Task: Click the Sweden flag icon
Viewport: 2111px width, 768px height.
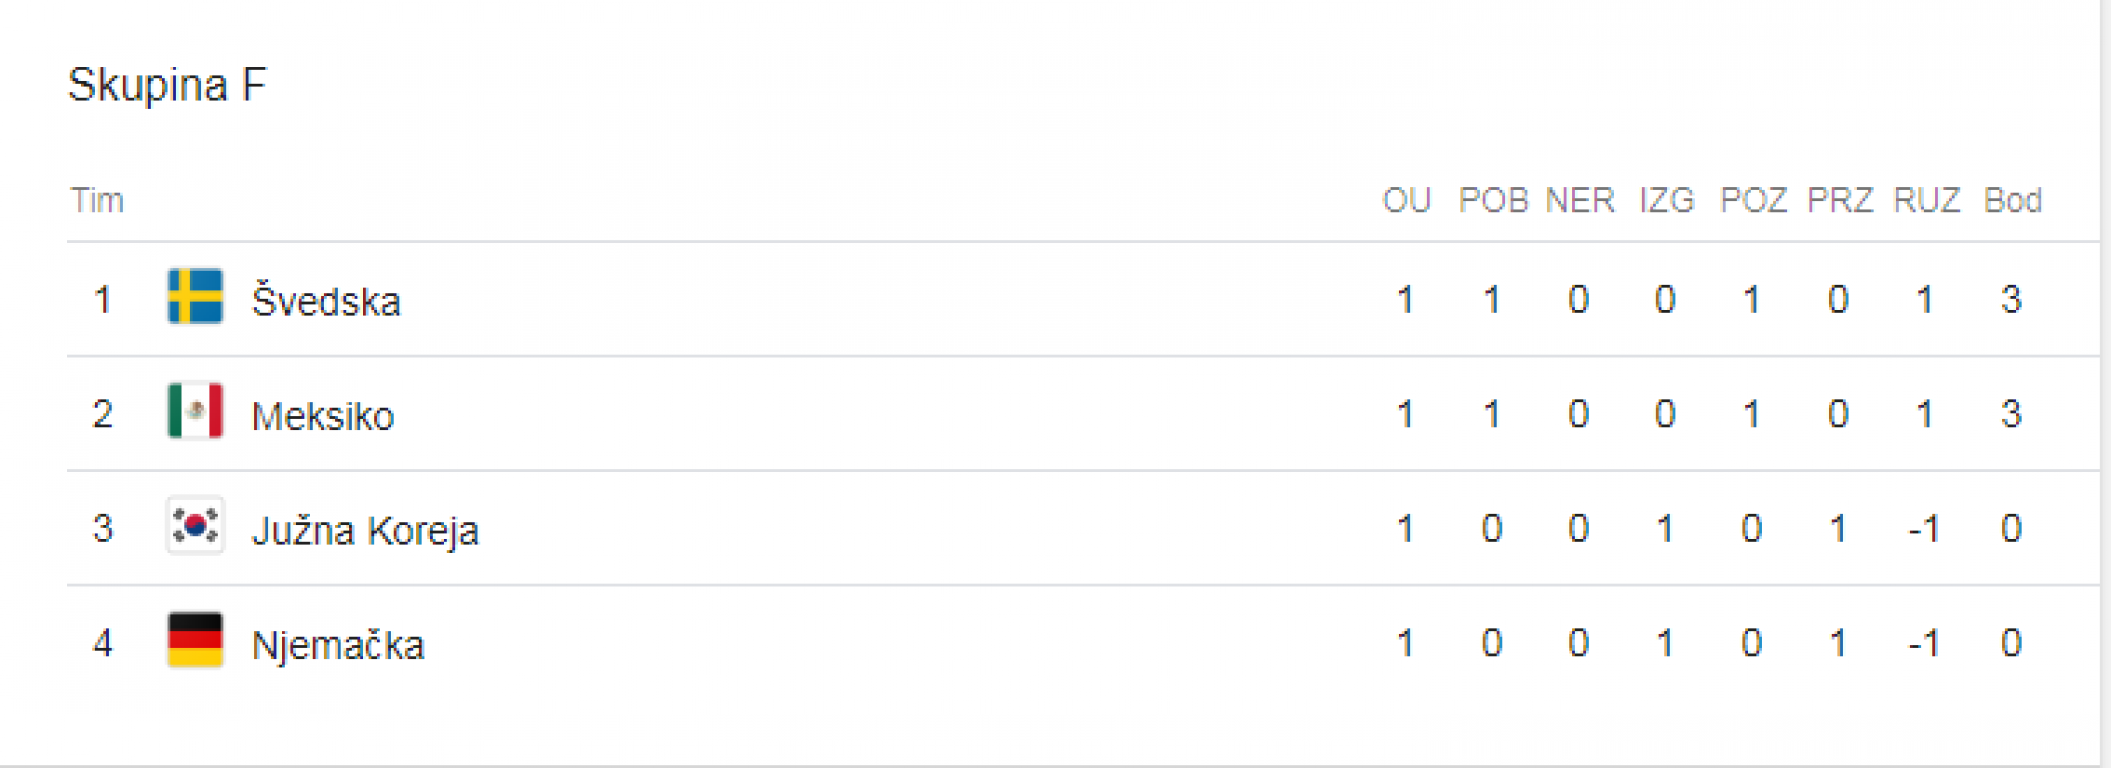Action: (195, 296)
